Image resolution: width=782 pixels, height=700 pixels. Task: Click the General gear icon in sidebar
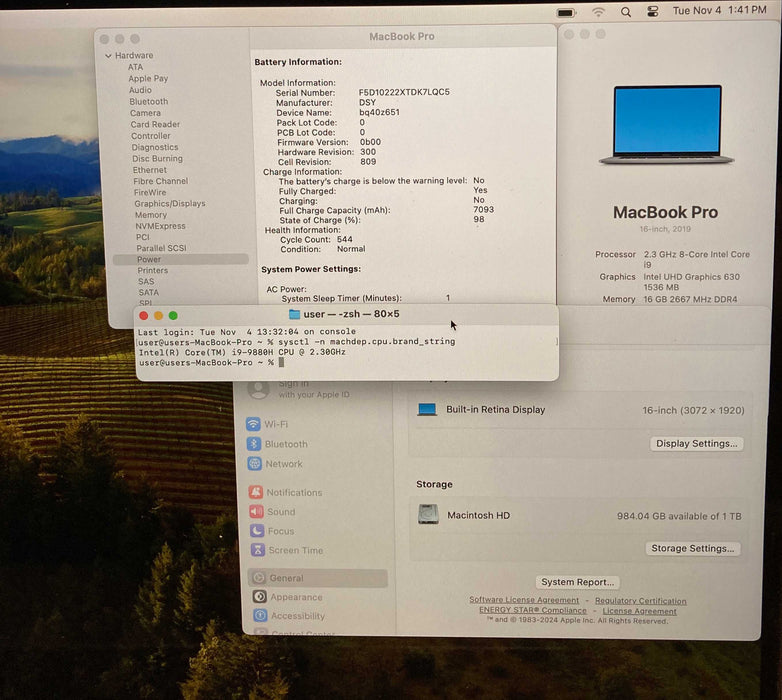click(259, 578)
